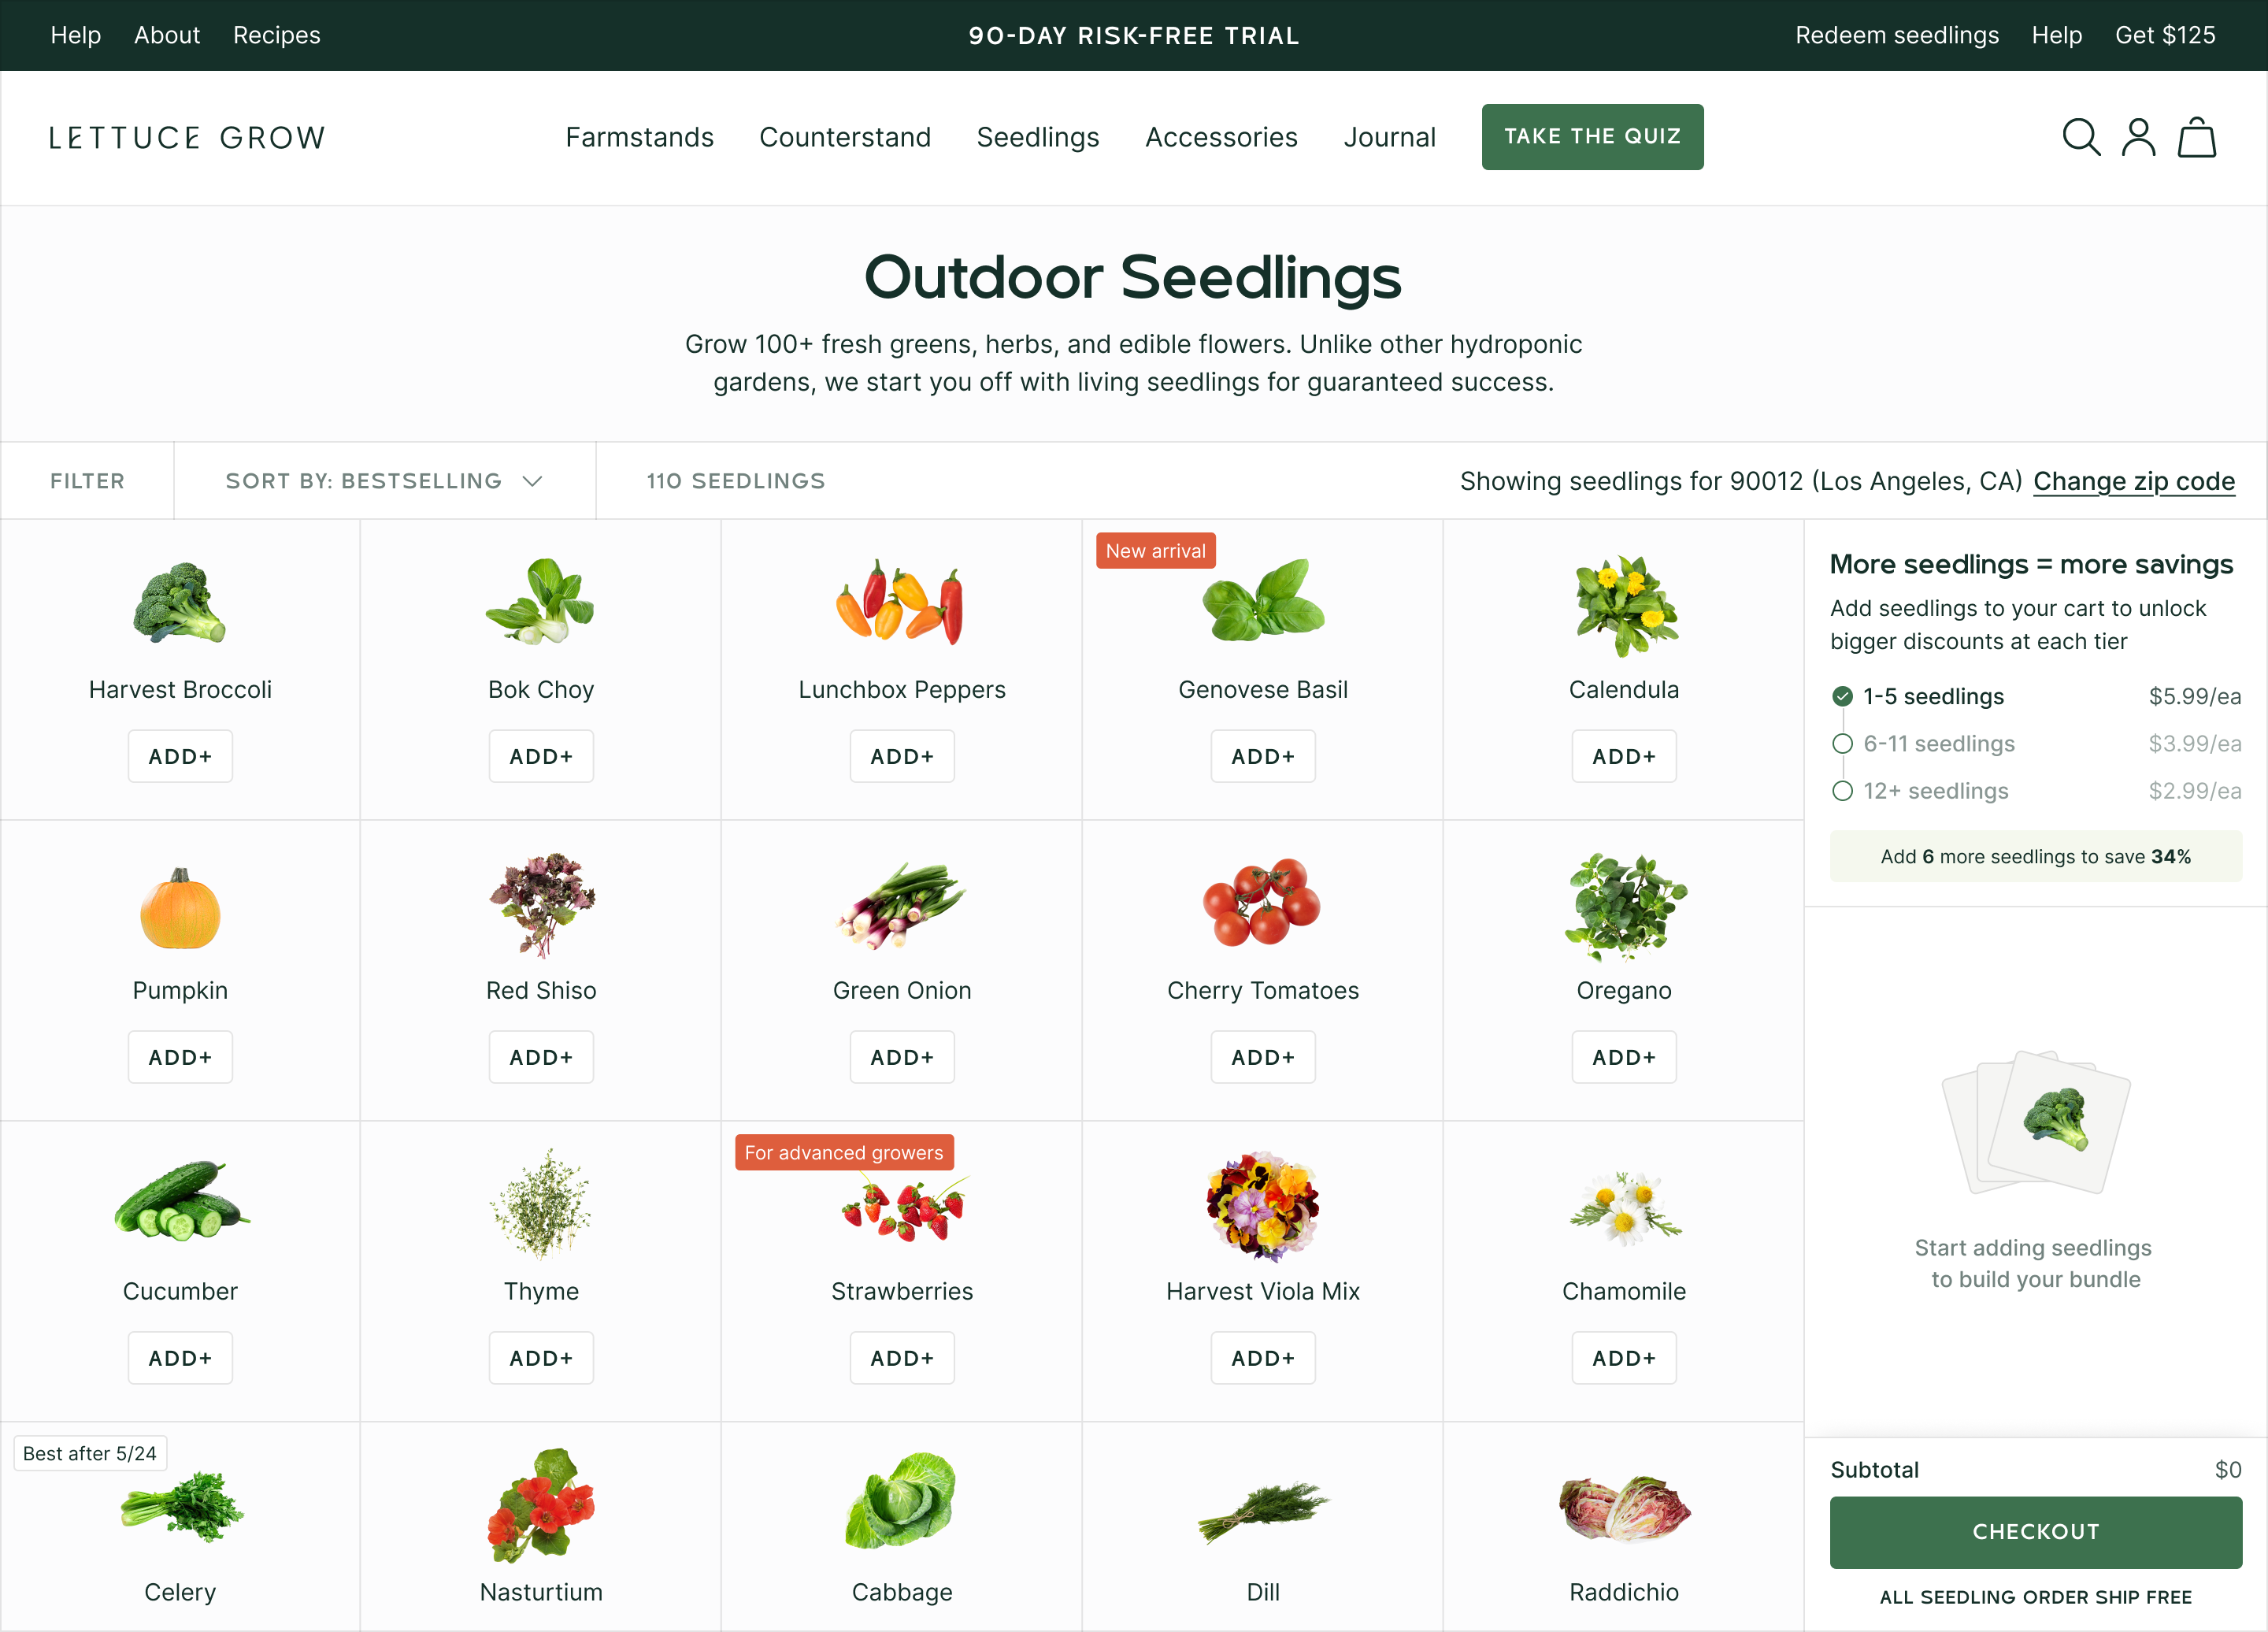Click the Green Onion product image
This screenshot has height=1632, width=2268.
901,905
